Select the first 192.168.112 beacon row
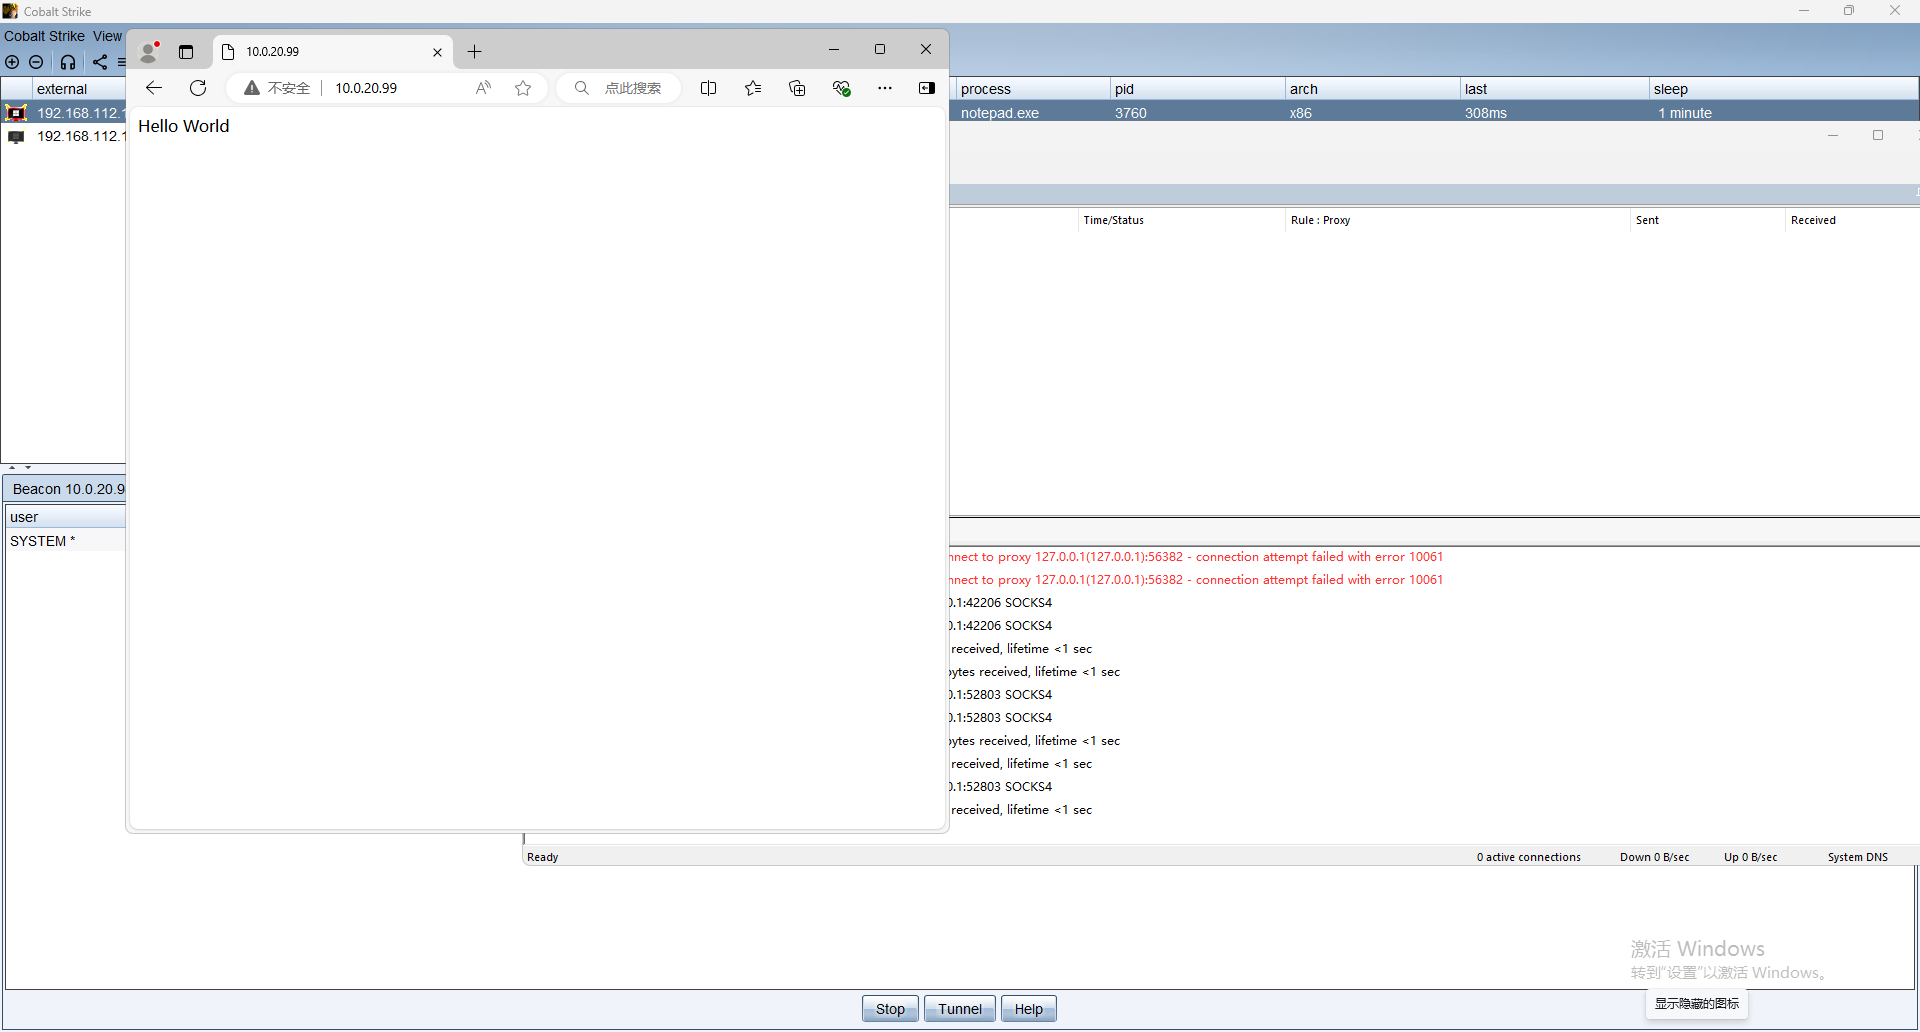Screen dimensions: 1920x1032 [64, 113]
